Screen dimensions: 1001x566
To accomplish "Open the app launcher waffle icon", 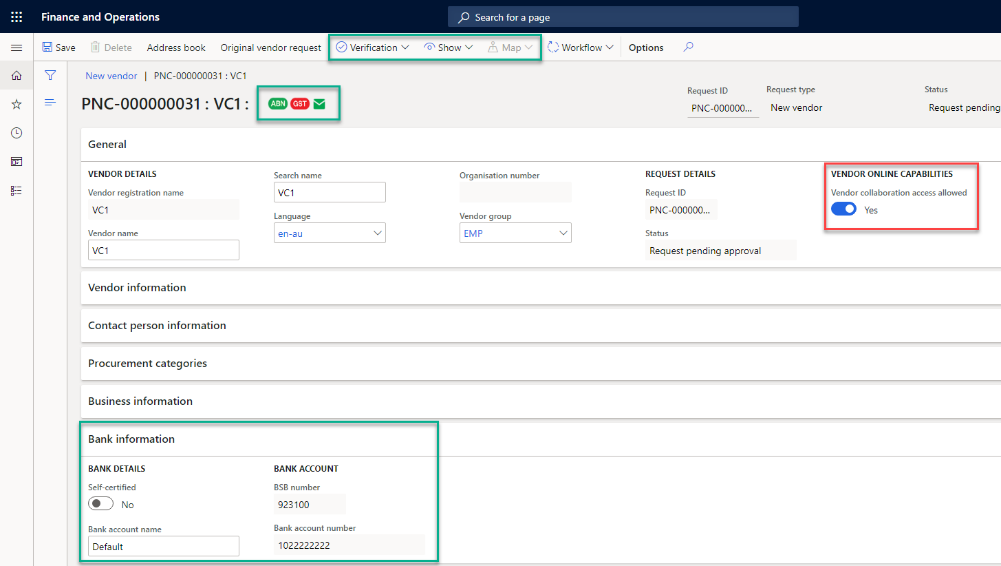I will [17, 17].
